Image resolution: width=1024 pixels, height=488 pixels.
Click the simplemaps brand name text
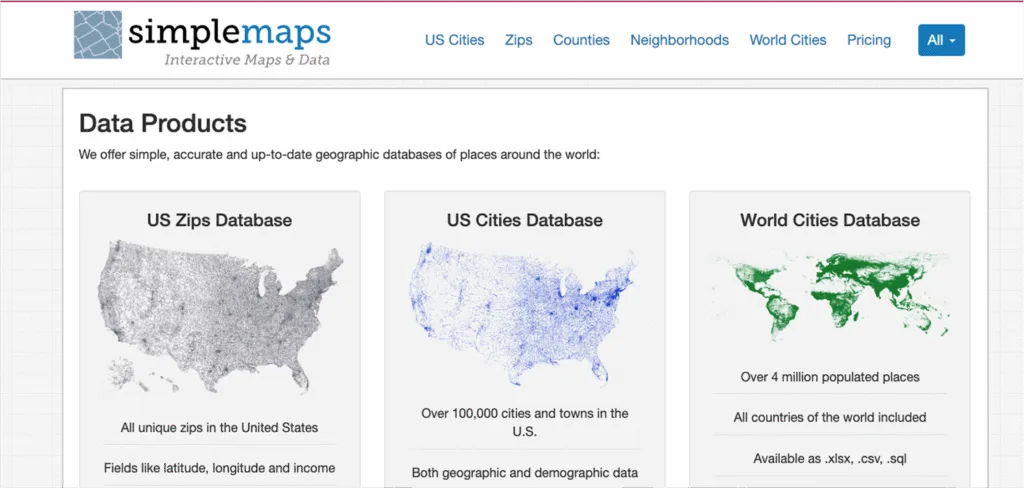click(229, 32)
